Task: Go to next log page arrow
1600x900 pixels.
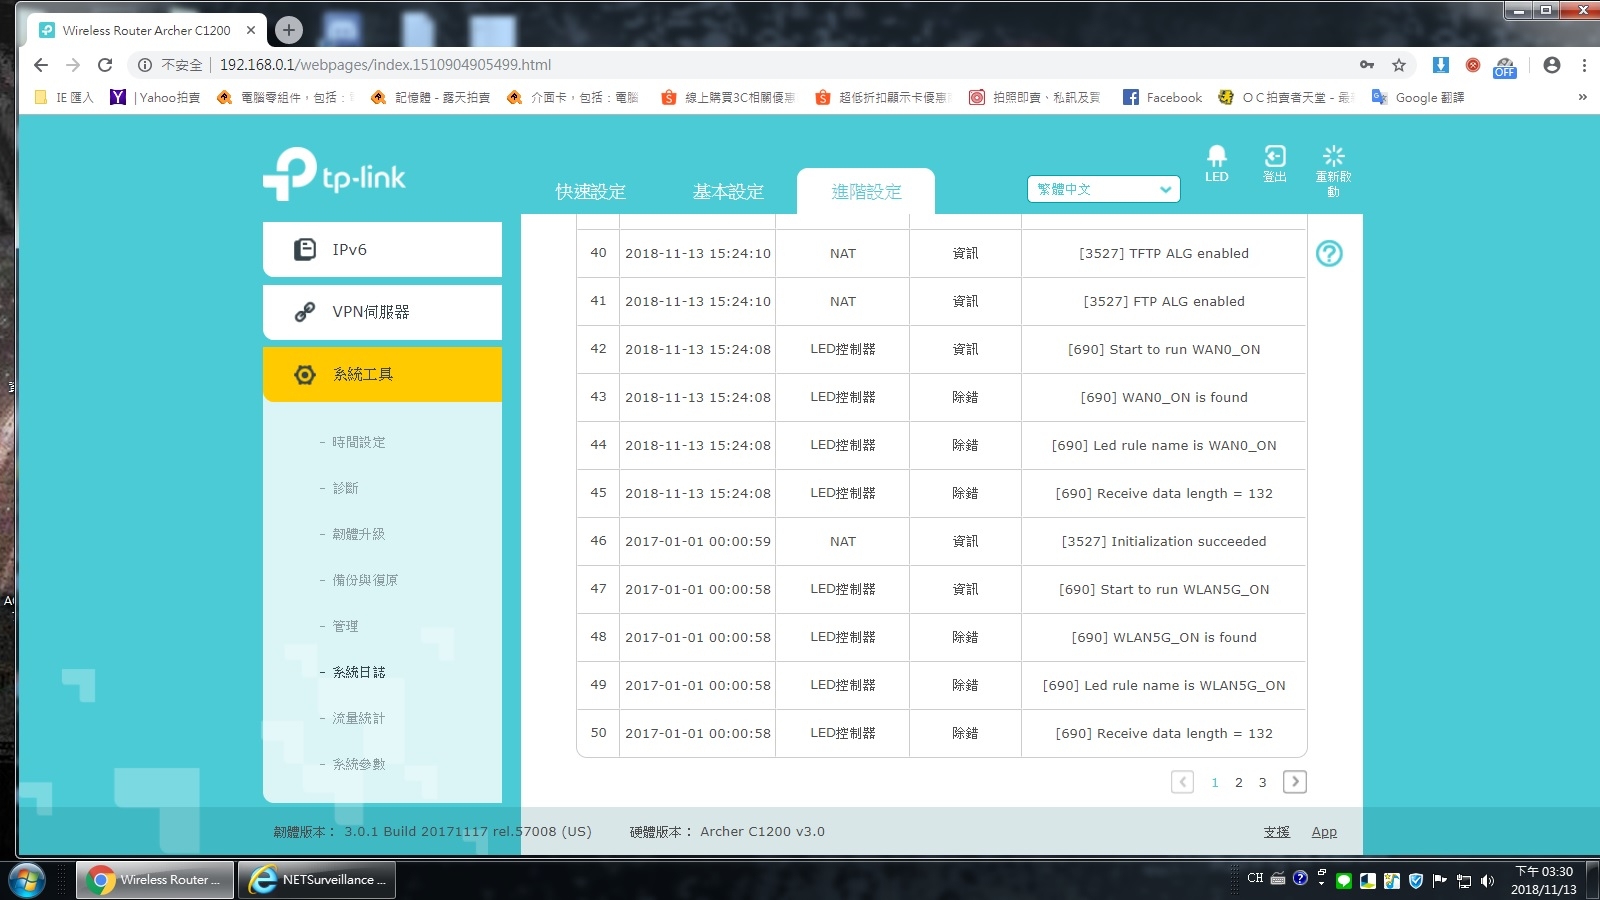Action: [x=1295, y=782]
